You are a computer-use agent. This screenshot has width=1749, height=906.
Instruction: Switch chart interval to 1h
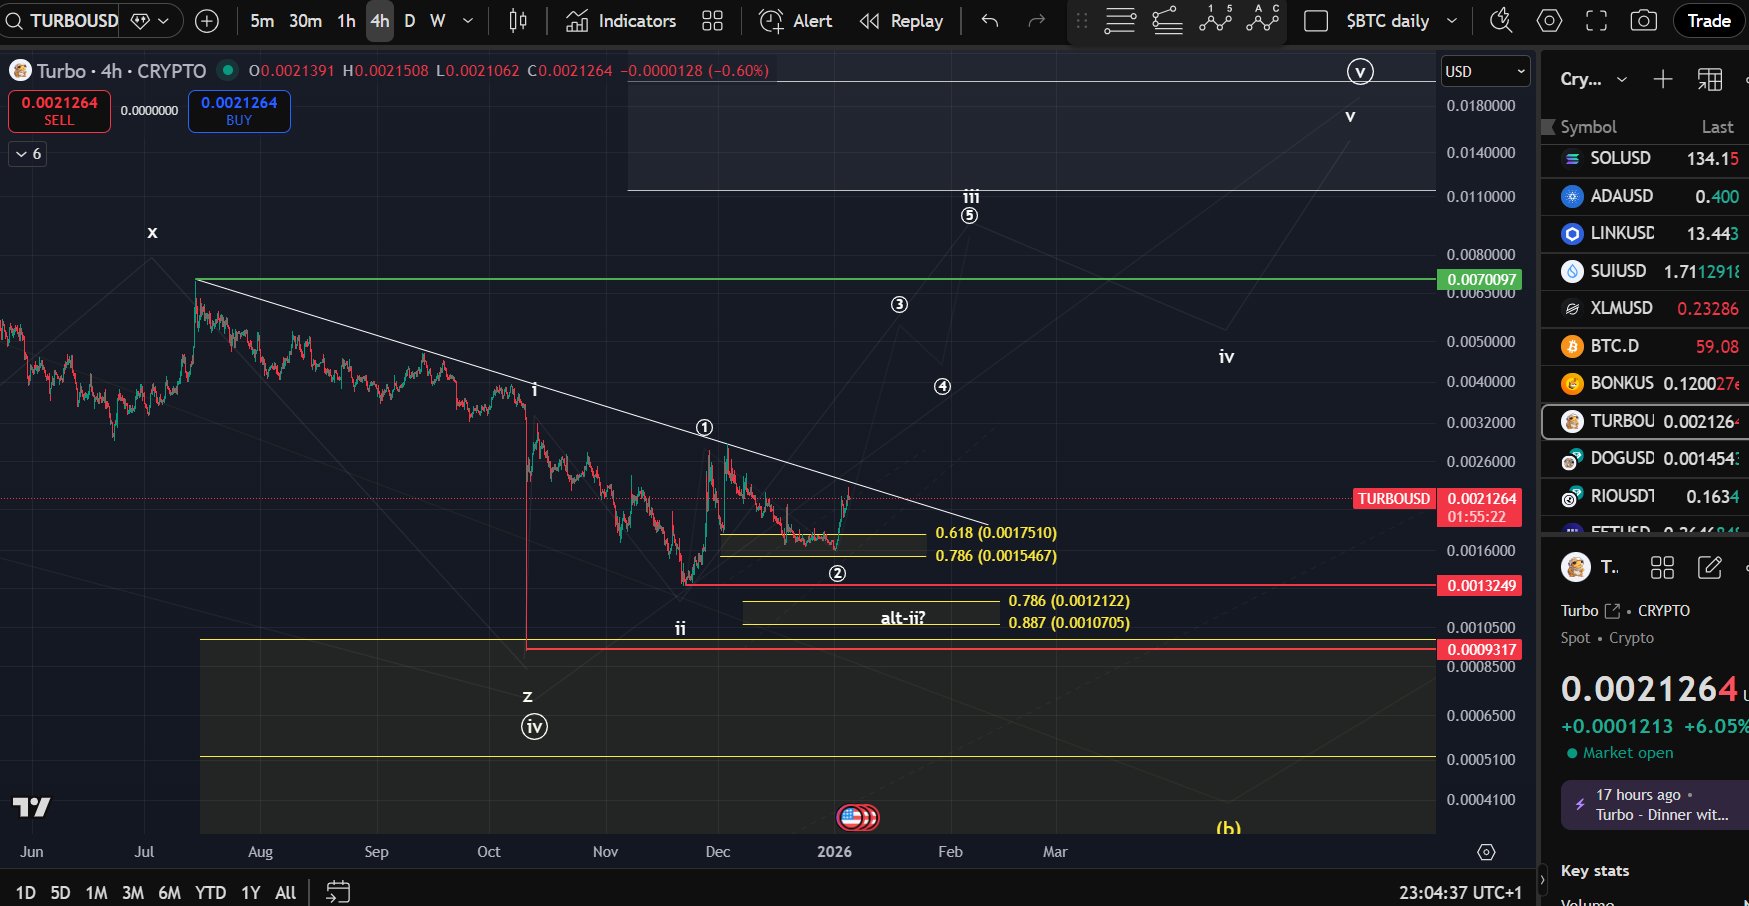tap(346, 20)
